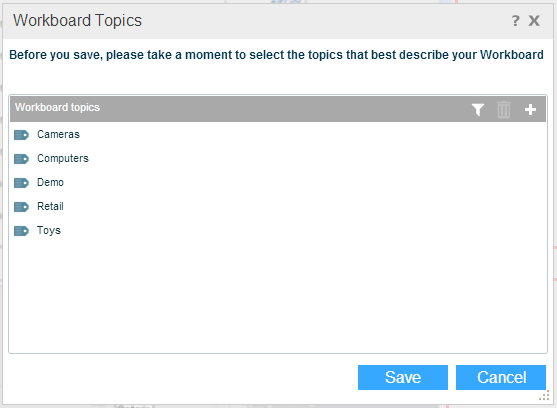
Task: Save the selected Workboard topics
Action: [x=403, y=377]
